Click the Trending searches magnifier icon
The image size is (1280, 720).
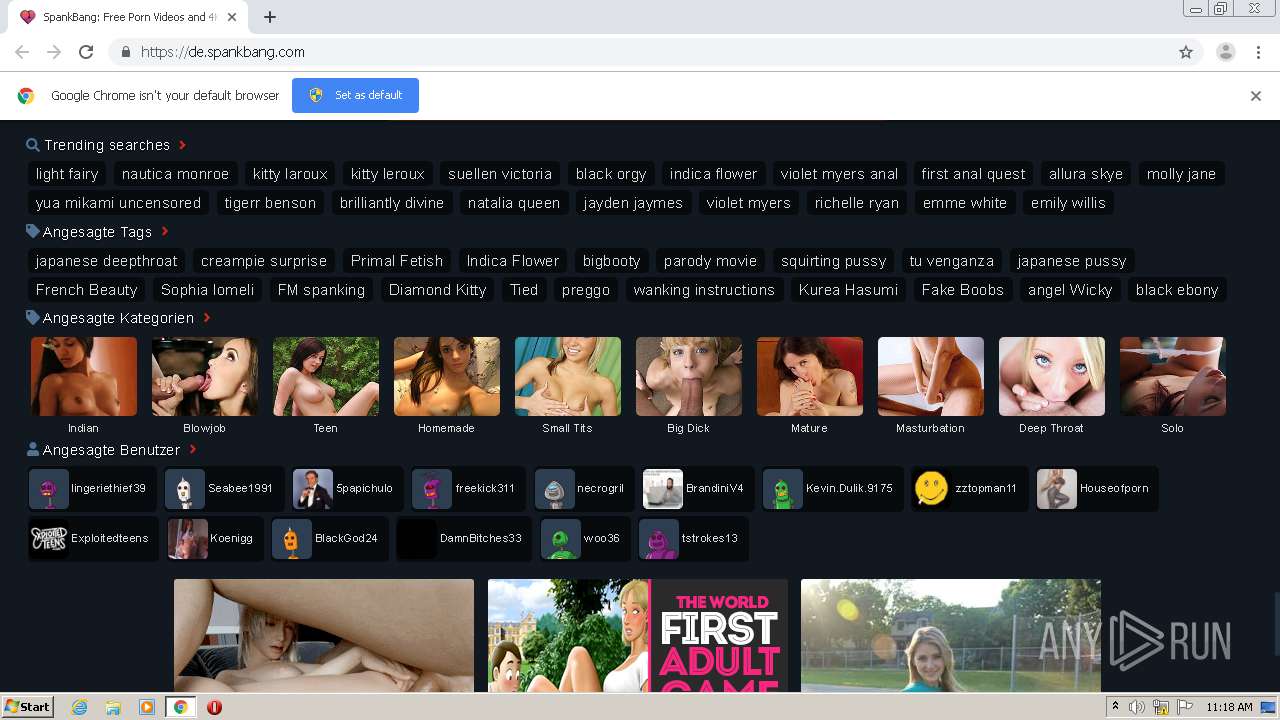click(33, 145)
